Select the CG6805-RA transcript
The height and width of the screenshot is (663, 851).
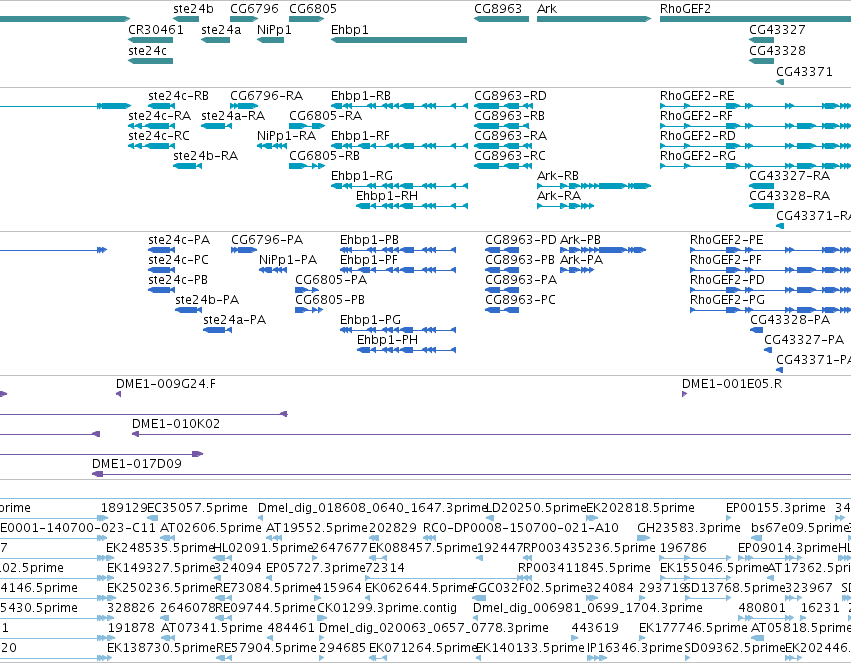tap(307, 126)
